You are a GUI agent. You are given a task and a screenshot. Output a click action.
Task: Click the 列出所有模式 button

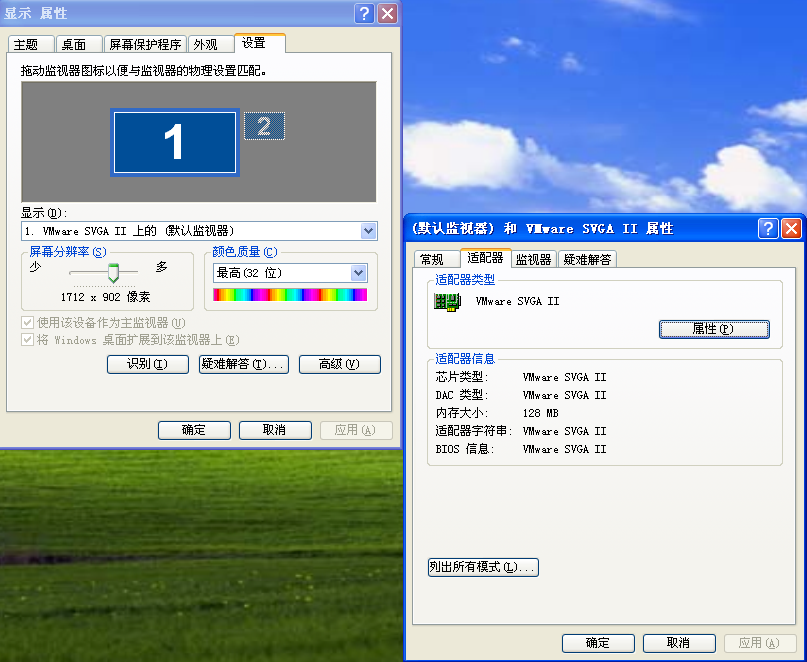pos(483,567)
